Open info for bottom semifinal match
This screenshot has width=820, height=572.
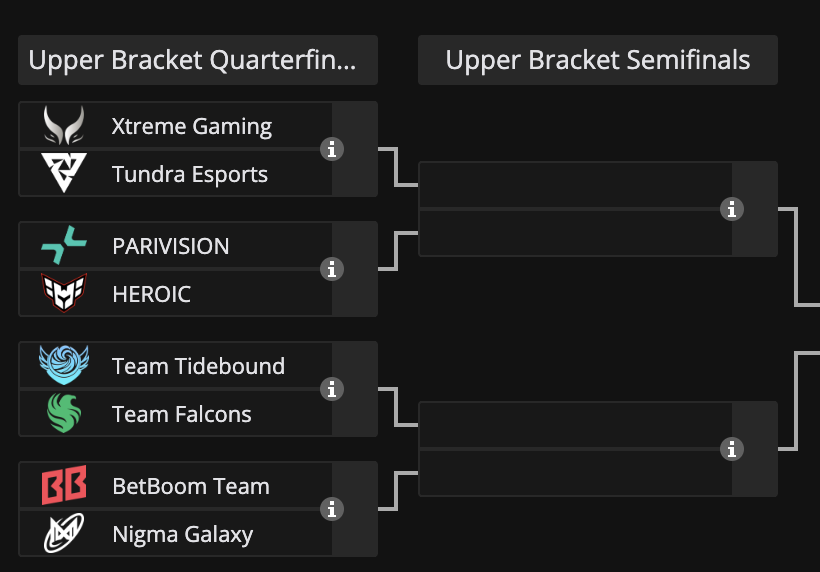tap(732, 449)
